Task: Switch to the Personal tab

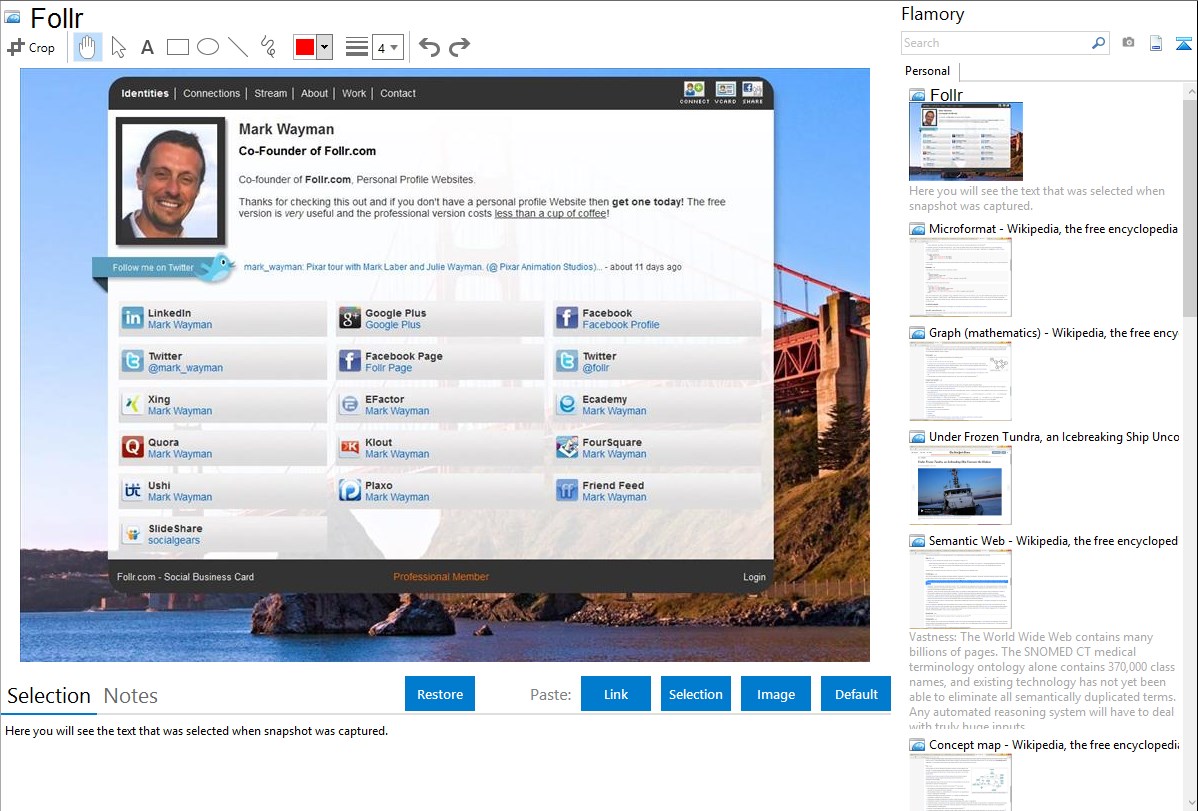Action: (x=927, y=70)
